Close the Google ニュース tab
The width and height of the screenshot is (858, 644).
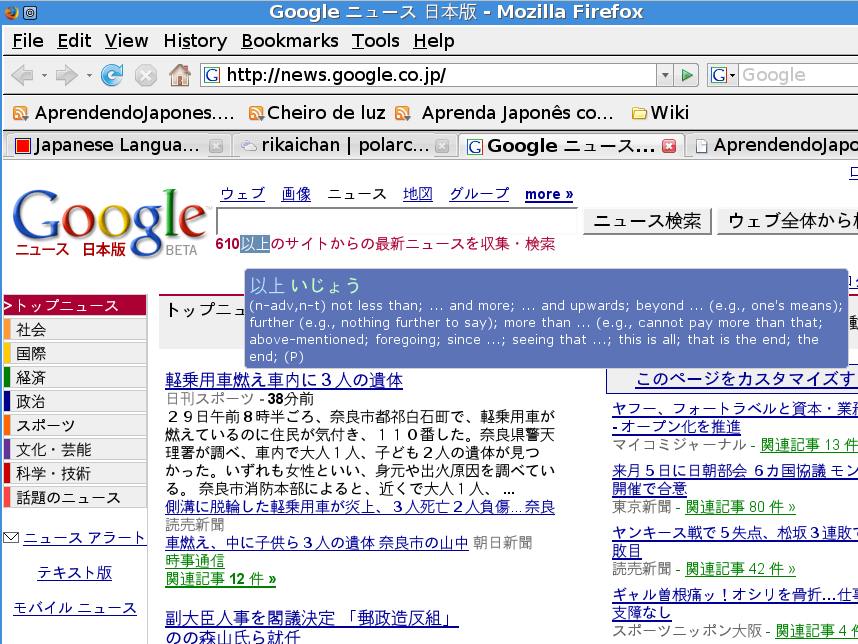pos(669,146)
